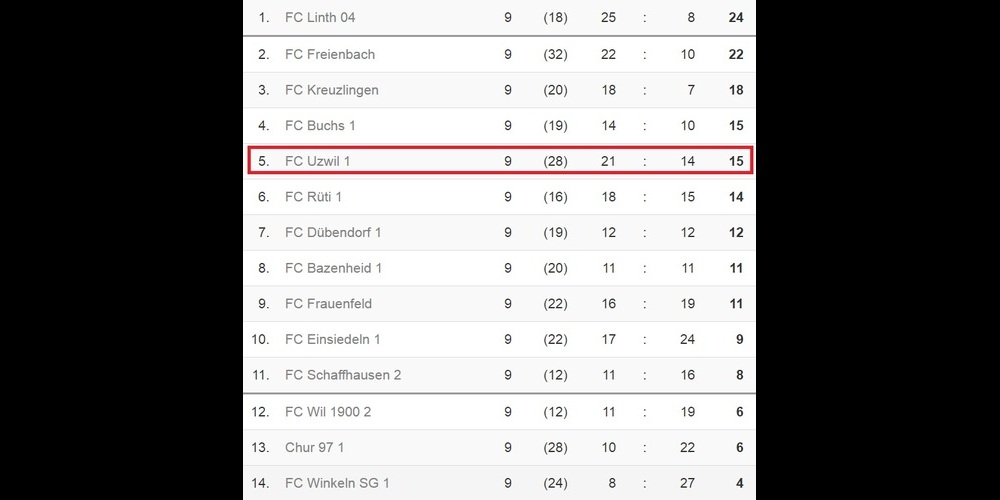Select FC Bazenheid 1 in the table
This screenshot has width=1000, height=500.
(x=333, y=268)
